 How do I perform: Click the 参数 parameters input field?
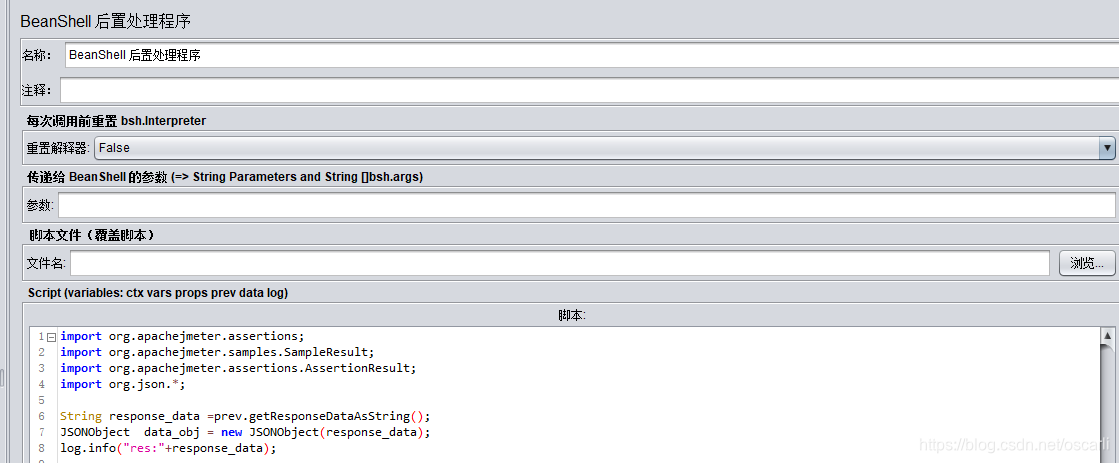(587, 205)
